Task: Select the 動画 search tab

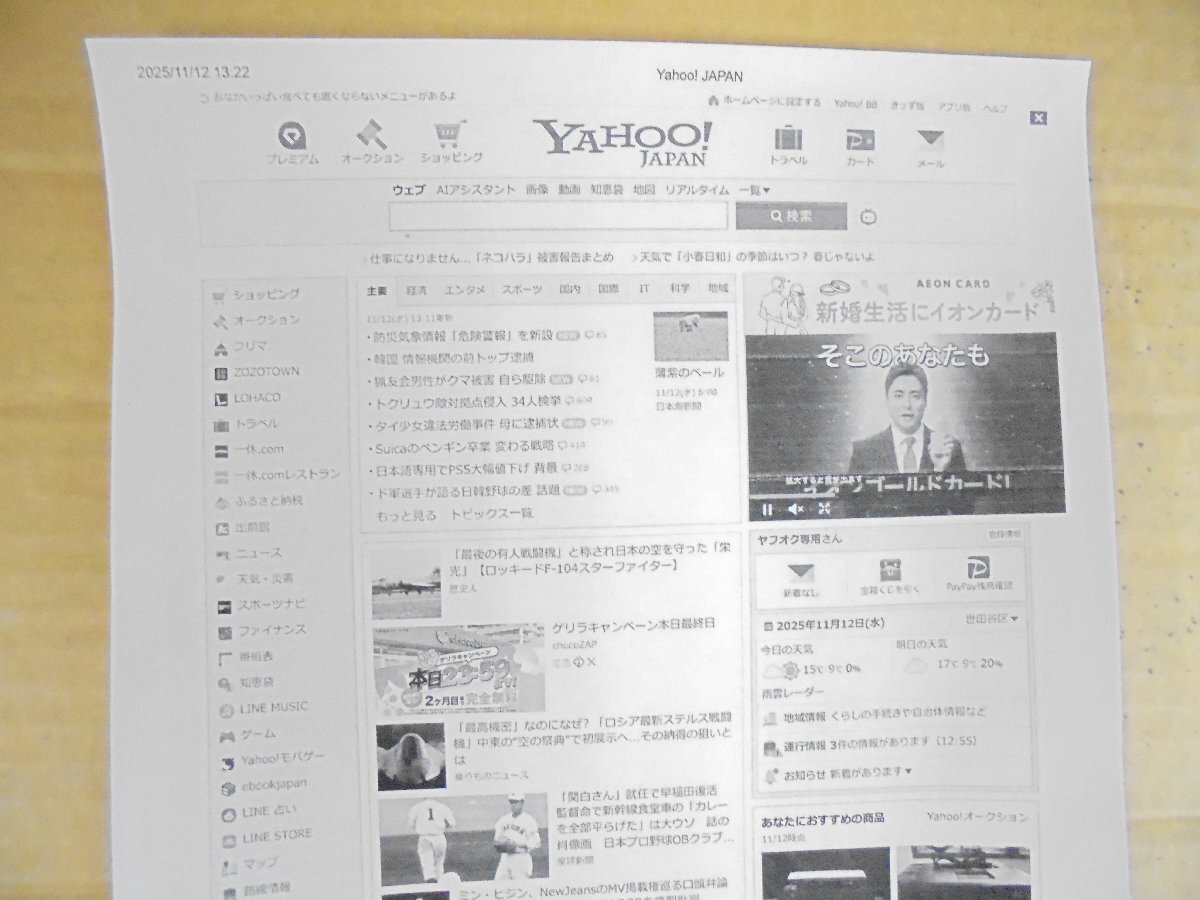Action: tap(569, 189)
